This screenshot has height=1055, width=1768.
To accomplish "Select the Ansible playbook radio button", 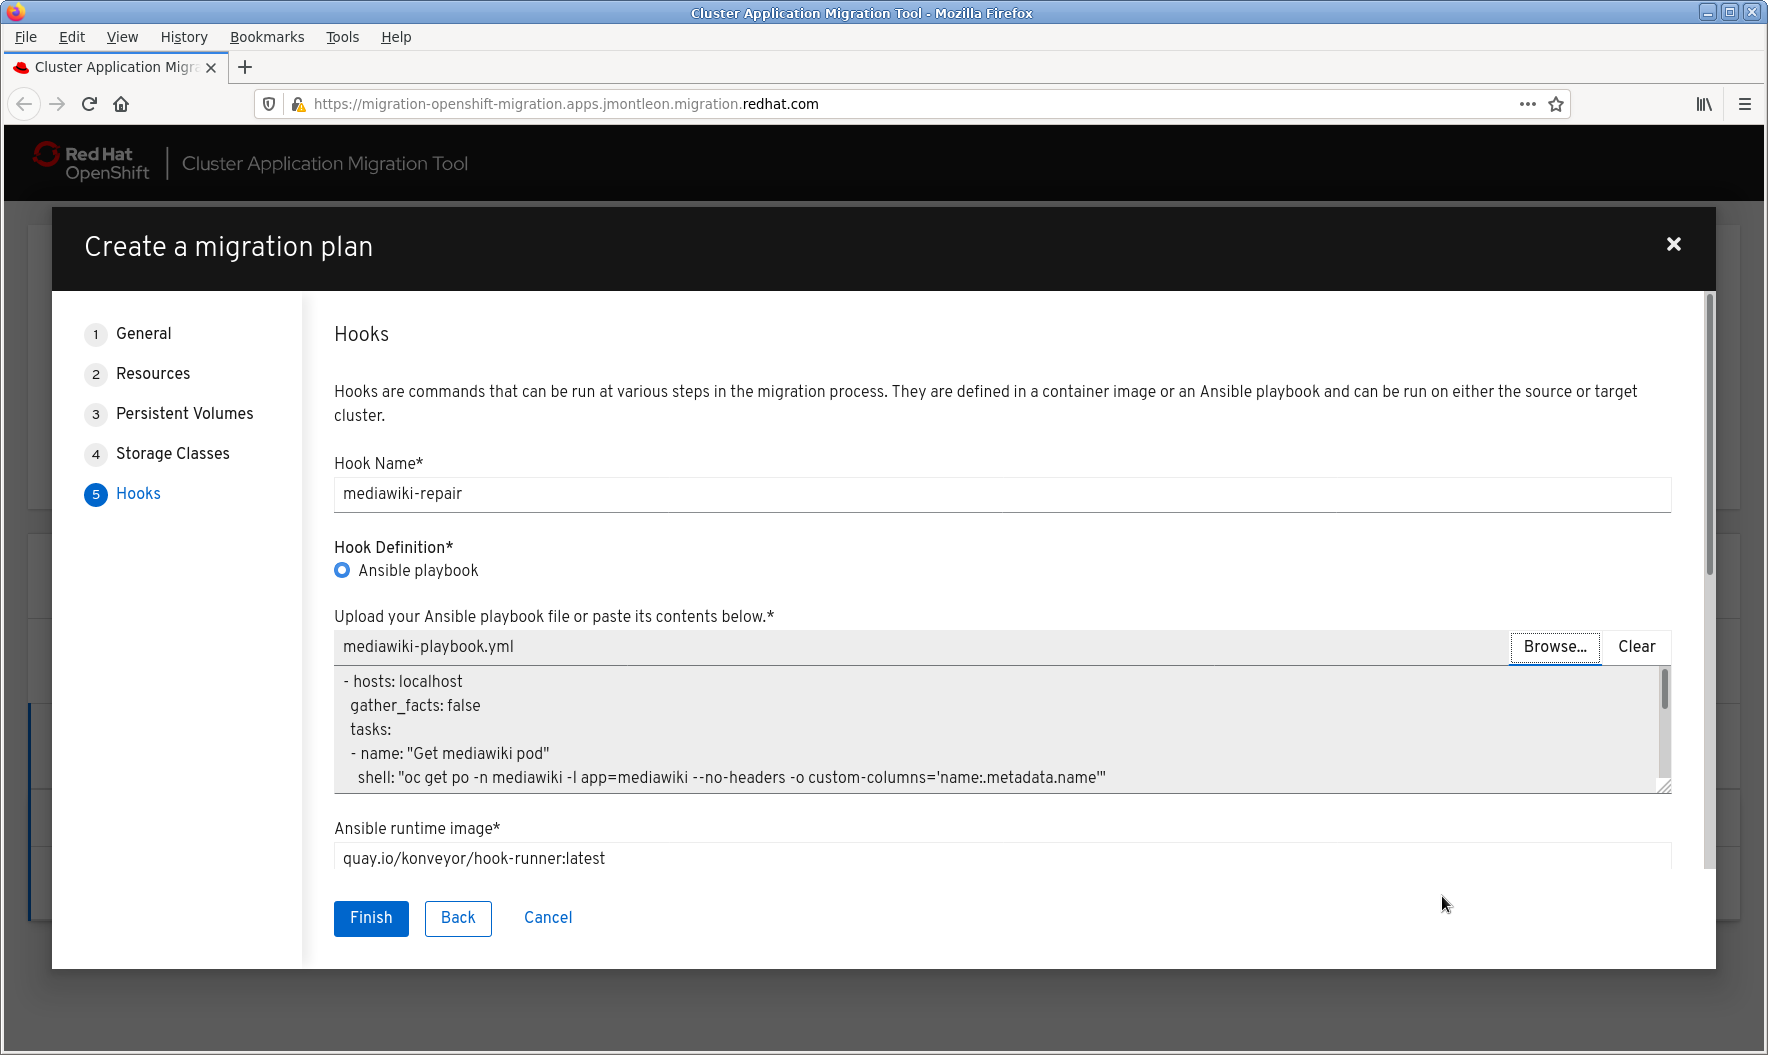I will pyautogui.click(x=342, y=570).
